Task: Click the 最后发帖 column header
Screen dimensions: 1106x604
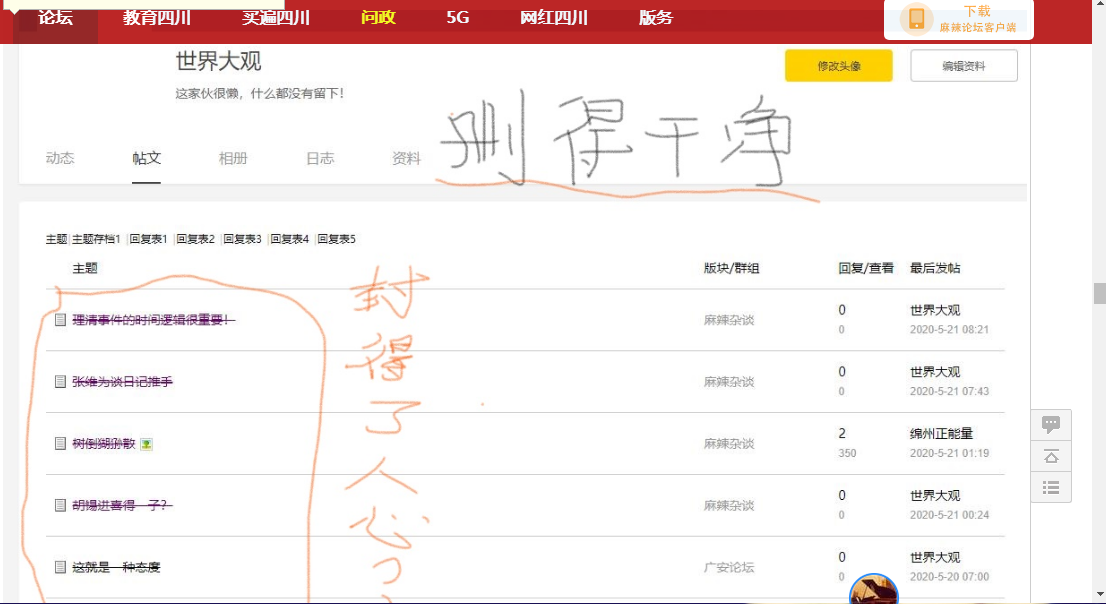Action: tap(935, 268)
